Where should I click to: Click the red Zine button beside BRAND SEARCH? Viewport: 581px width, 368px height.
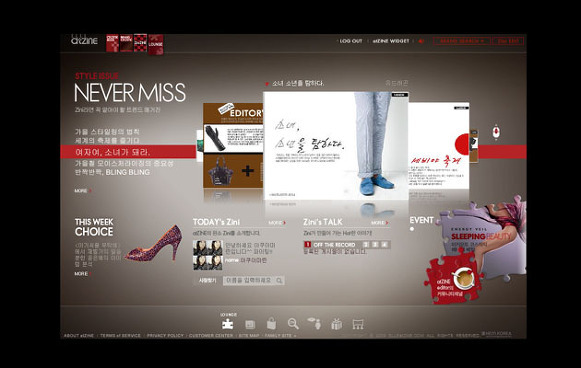click(508, 41)
